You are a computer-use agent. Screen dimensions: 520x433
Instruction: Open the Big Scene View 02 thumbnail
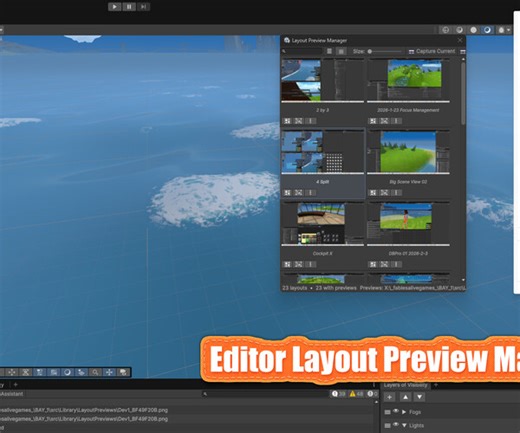408,152
